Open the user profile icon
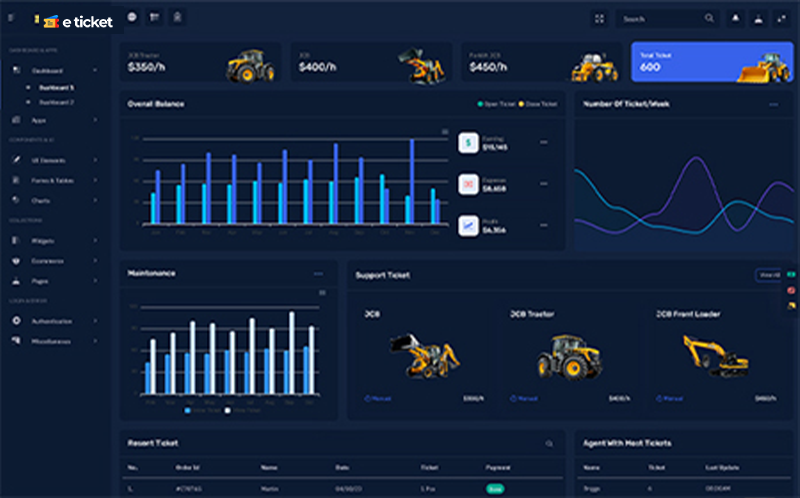Viewport: 800px width, 498px height. [759, 19]
